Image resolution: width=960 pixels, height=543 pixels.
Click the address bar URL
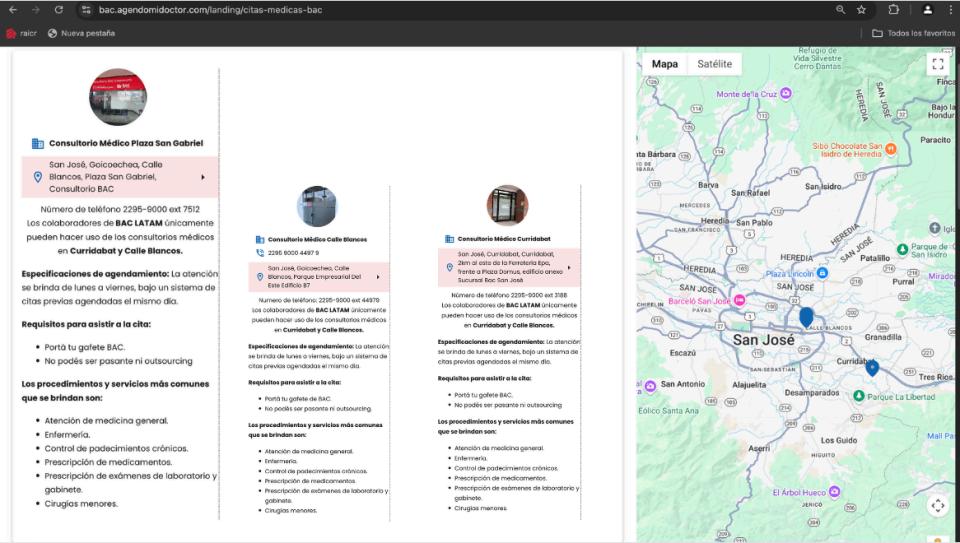pyautogui.click(x=211, y=10)
